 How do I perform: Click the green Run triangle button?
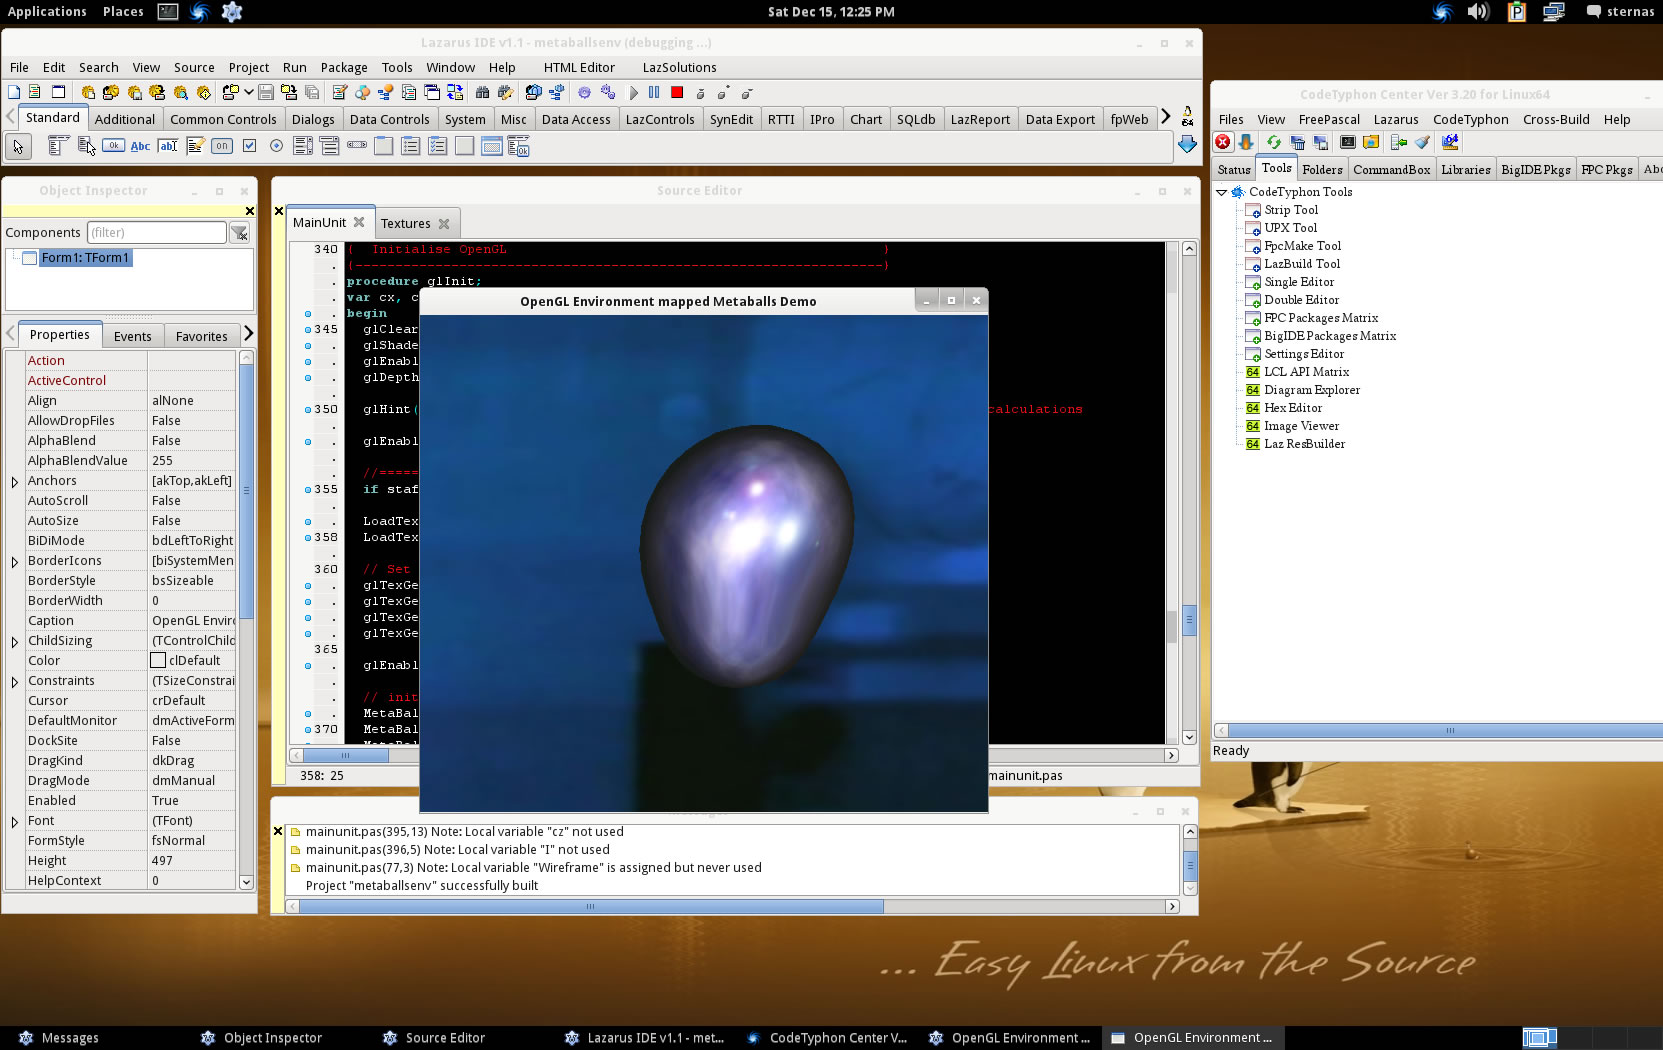point(633,92)
